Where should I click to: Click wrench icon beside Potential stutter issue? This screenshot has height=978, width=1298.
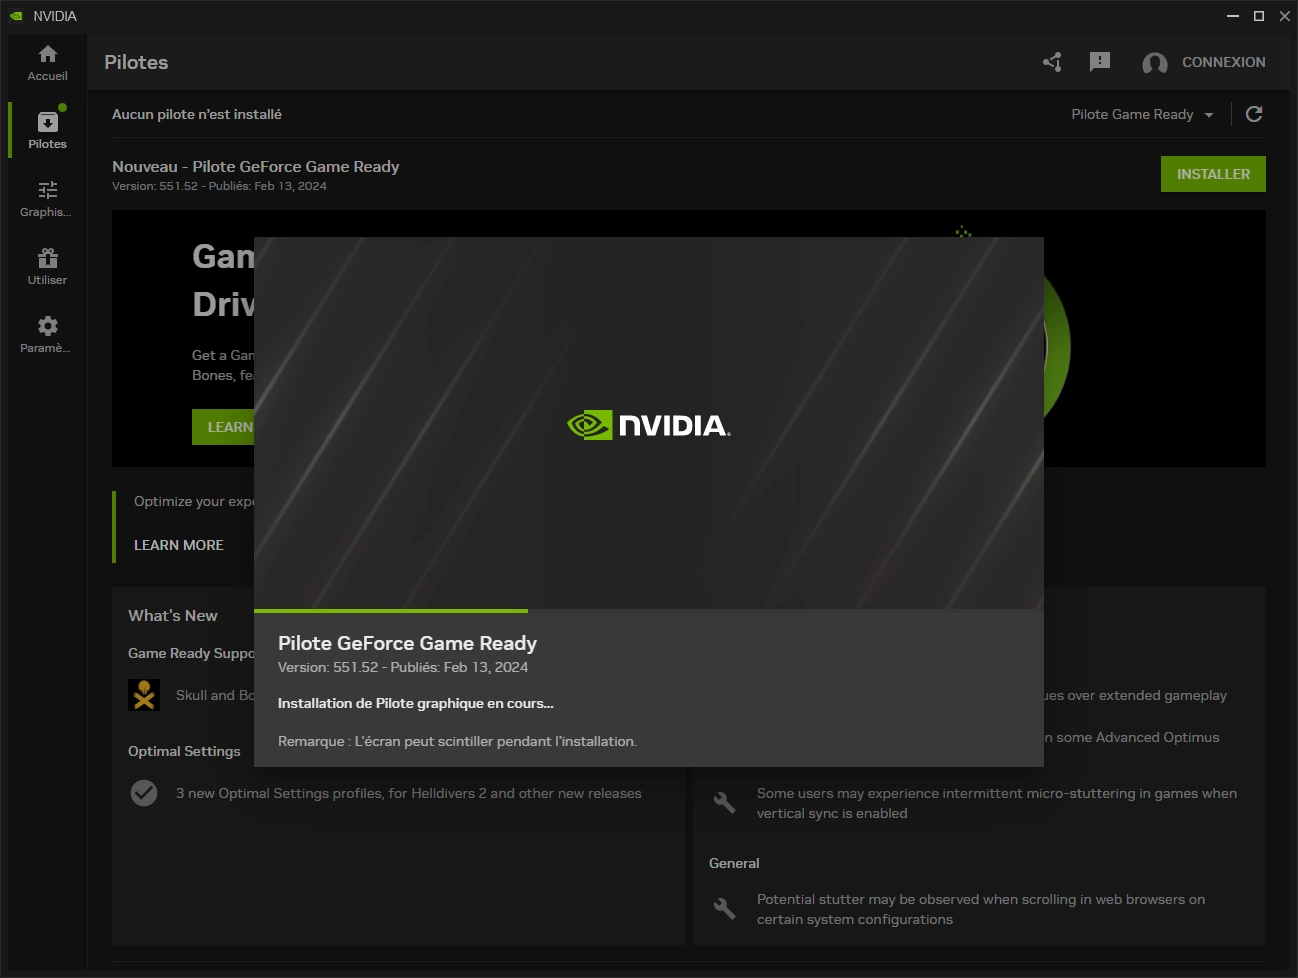tap(725, 908)
